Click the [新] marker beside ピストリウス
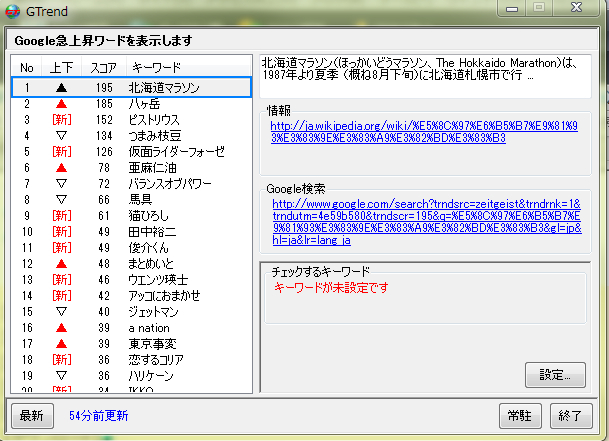 pos(61,120)
